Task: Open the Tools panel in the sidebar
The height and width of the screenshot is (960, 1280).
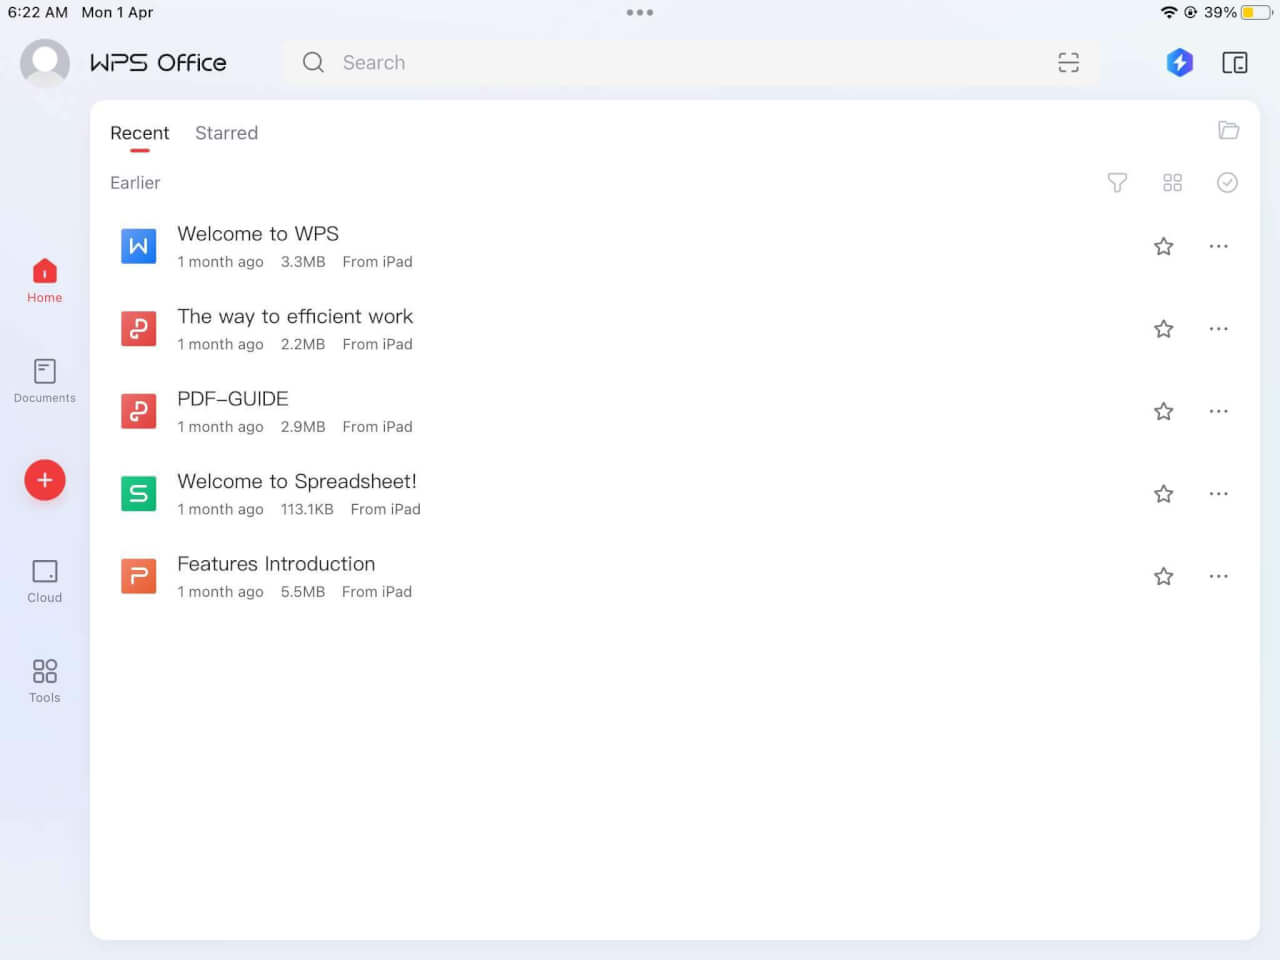Action: click(x=44, y=678)
